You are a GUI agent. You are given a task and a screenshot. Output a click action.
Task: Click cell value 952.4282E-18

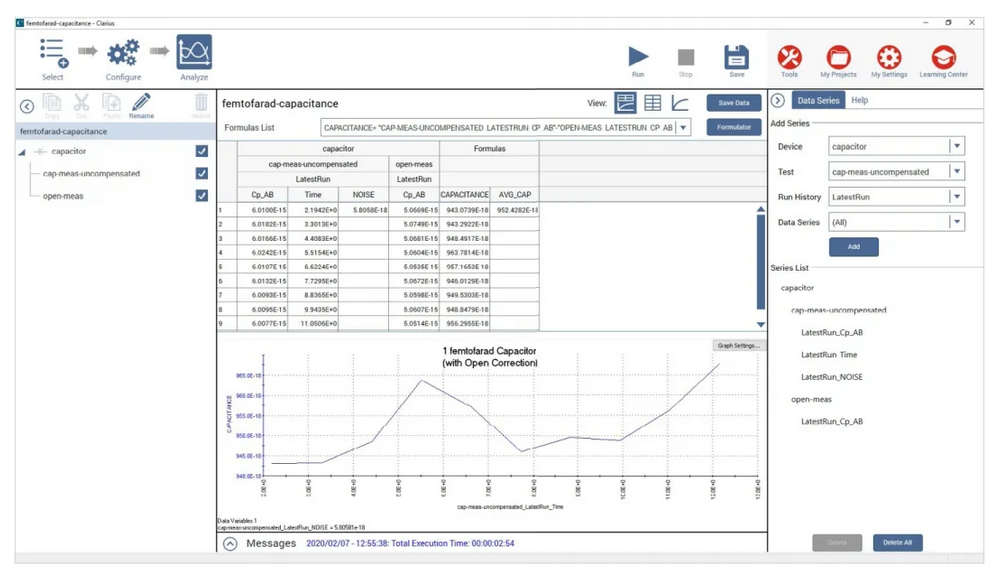[516, 210]
